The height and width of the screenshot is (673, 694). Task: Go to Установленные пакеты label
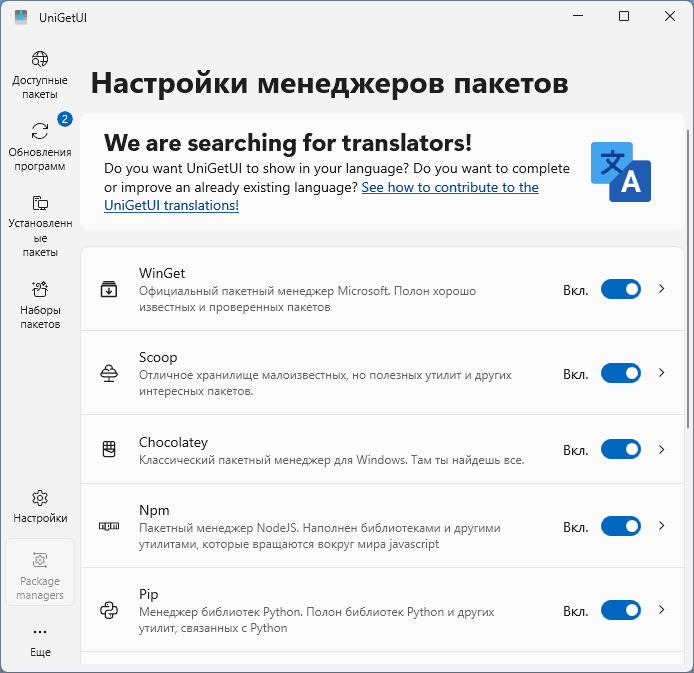(40, 238)
